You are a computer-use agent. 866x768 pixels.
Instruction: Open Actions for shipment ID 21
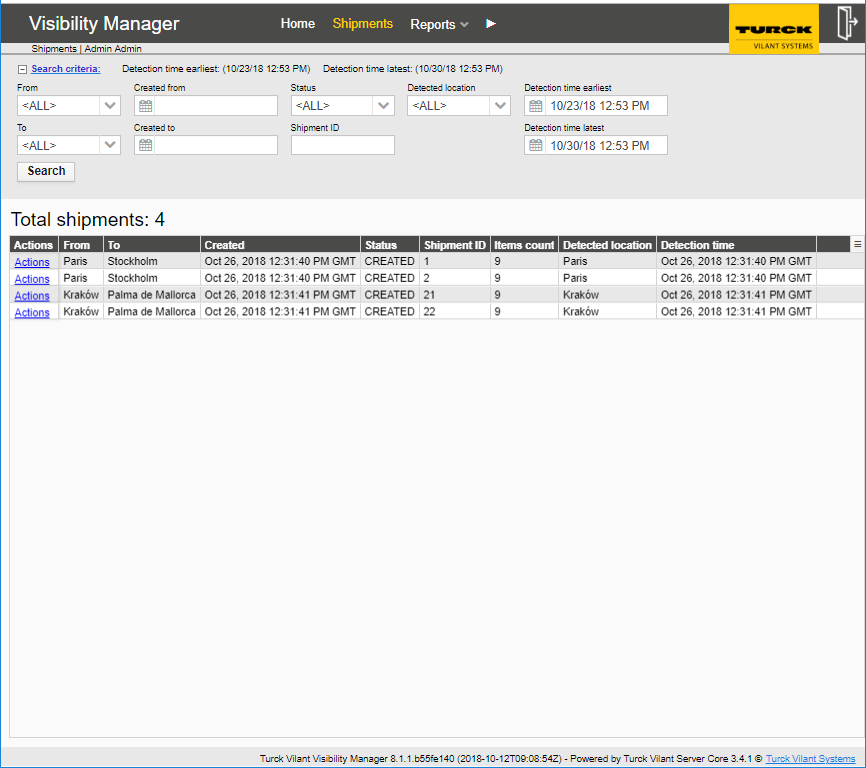click(32, 295)
